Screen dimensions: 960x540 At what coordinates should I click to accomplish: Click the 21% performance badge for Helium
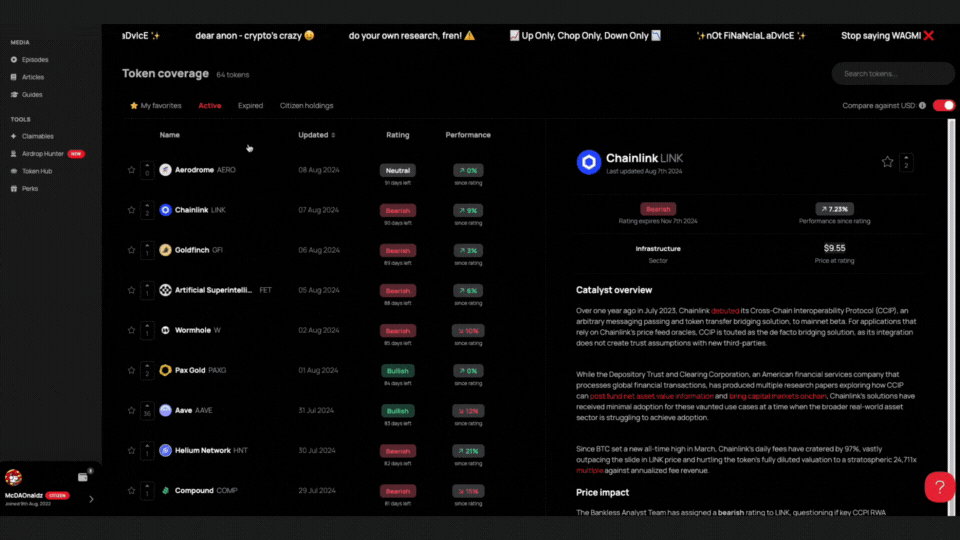point(468,451)
